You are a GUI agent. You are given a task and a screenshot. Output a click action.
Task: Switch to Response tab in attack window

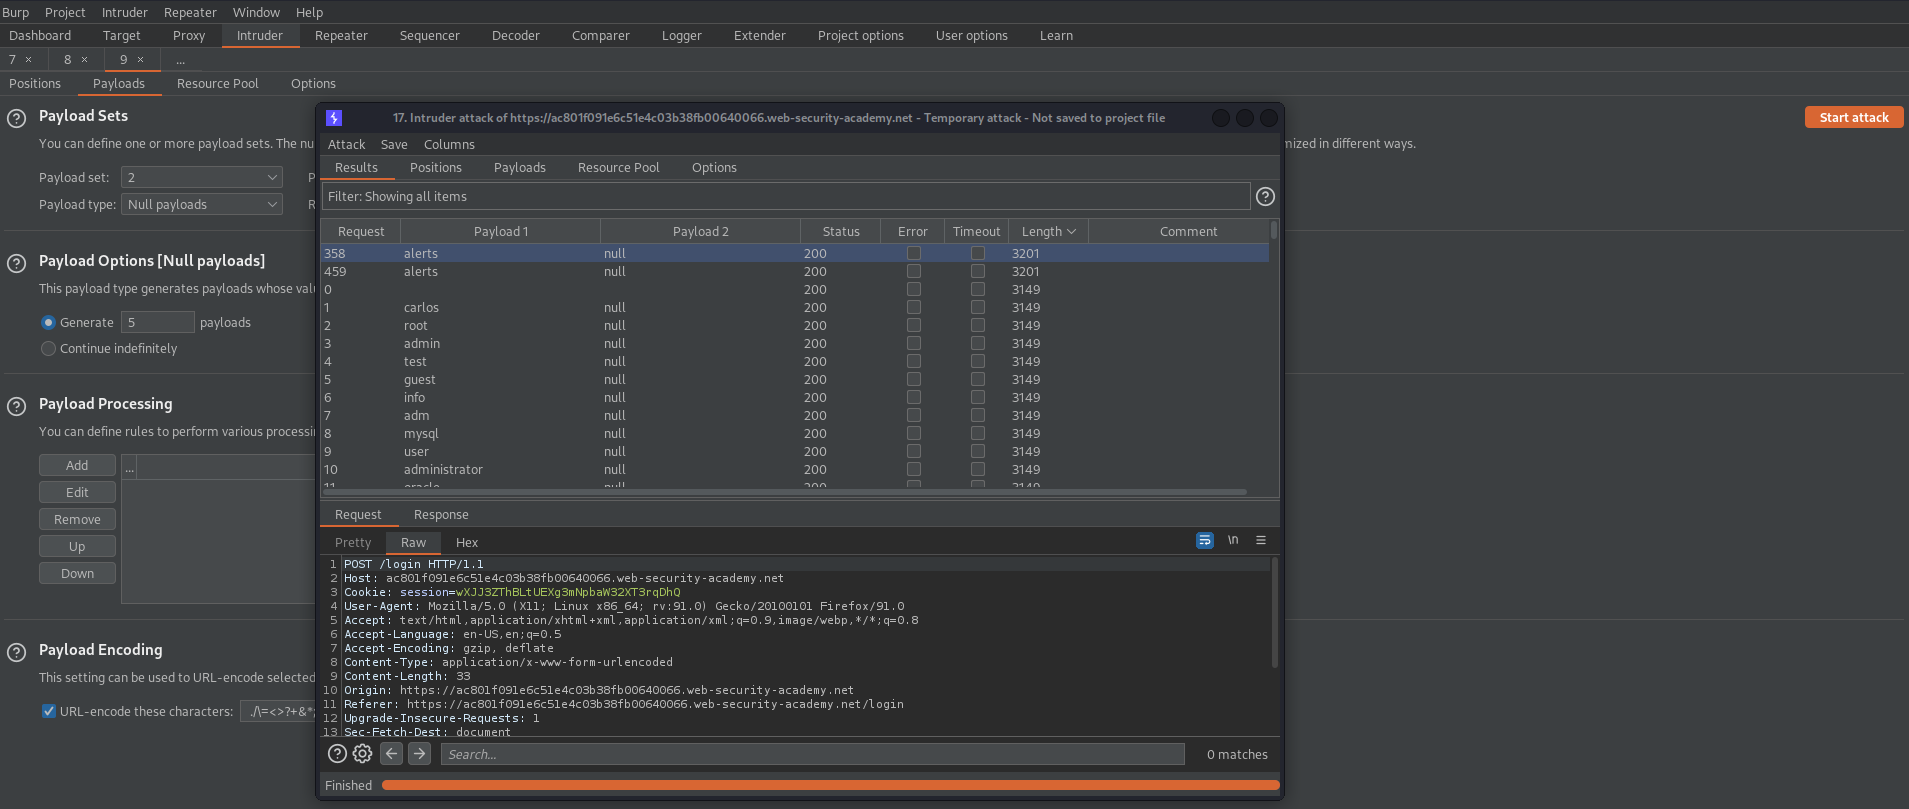[441, 514]
